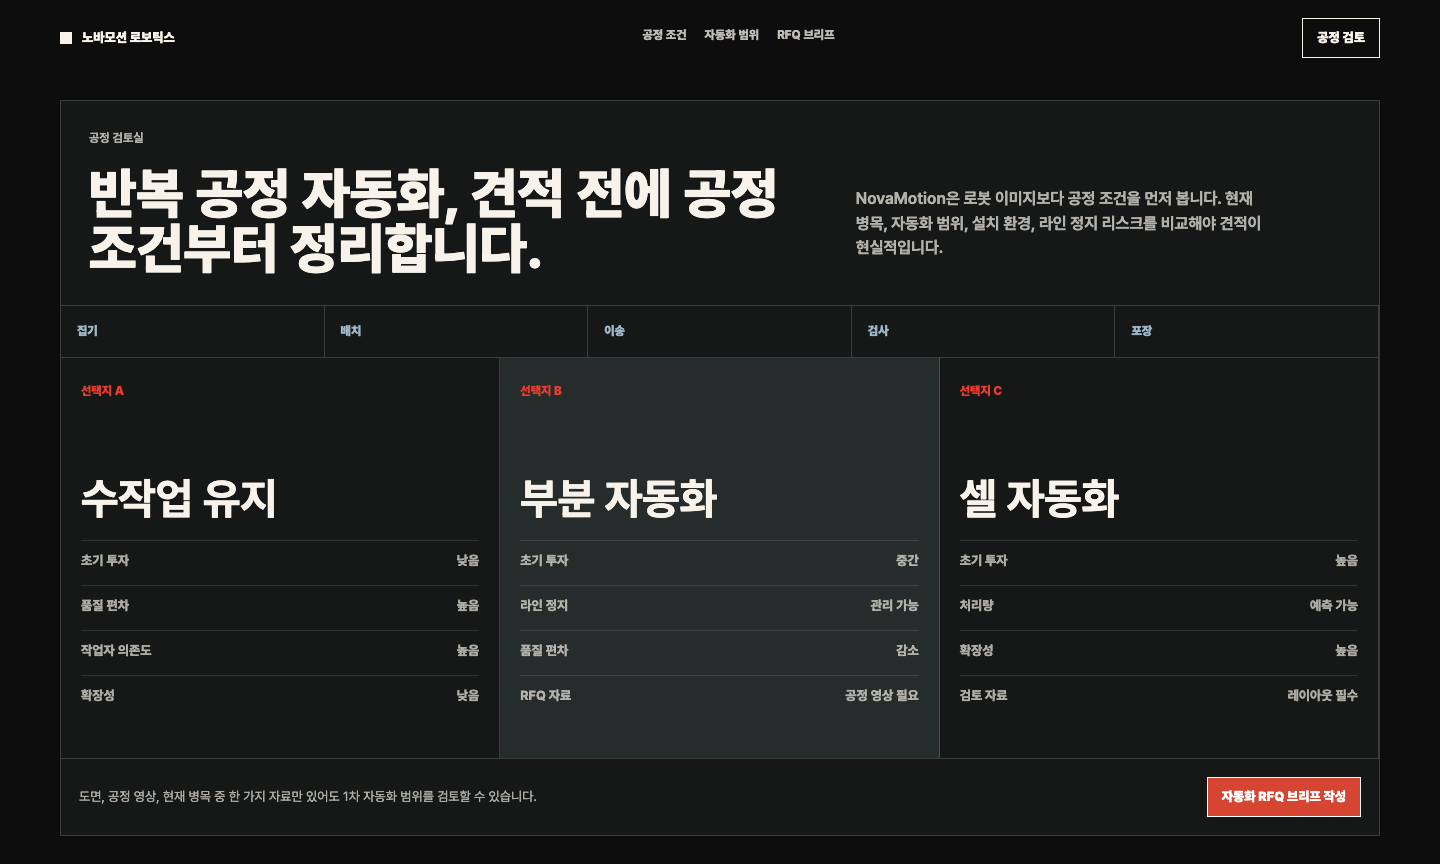Screen dimensions: 1440x864
Task: Click the 공정 검토 header button
Action: click(1340, 38)
